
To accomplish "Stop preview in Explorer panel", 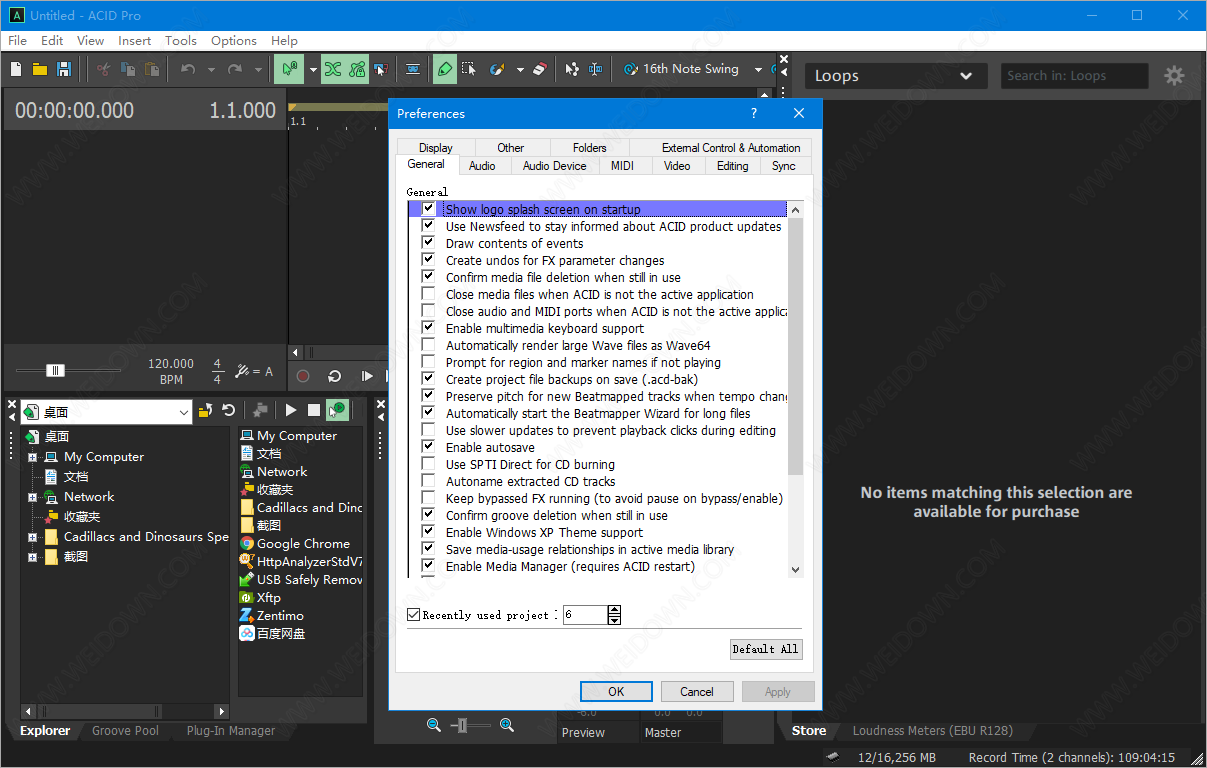I will 314,410.
